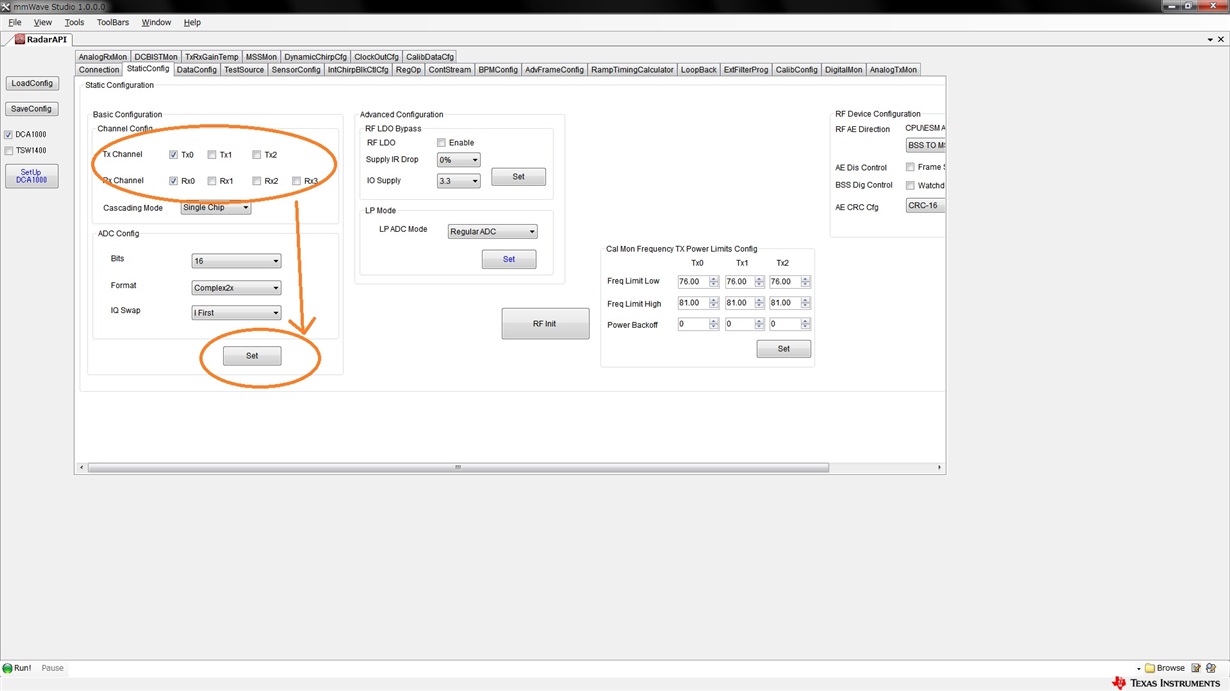Switch to the DataConfig tab
Viewport: 1230px width, 691px height.
pos(197,70)
